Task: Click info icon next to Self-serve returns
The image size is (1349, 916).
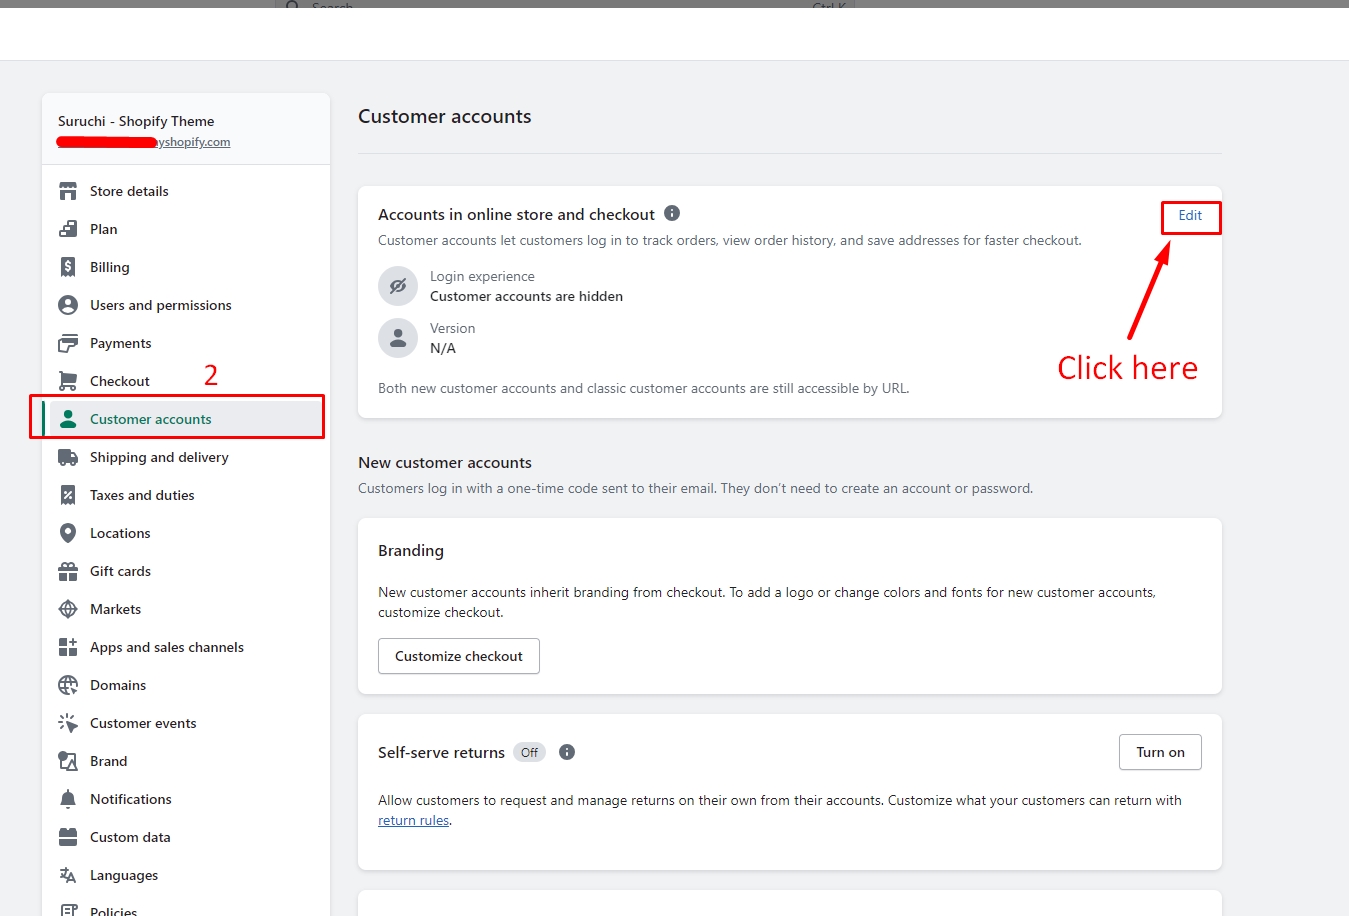Action: (x=567, y=752)
